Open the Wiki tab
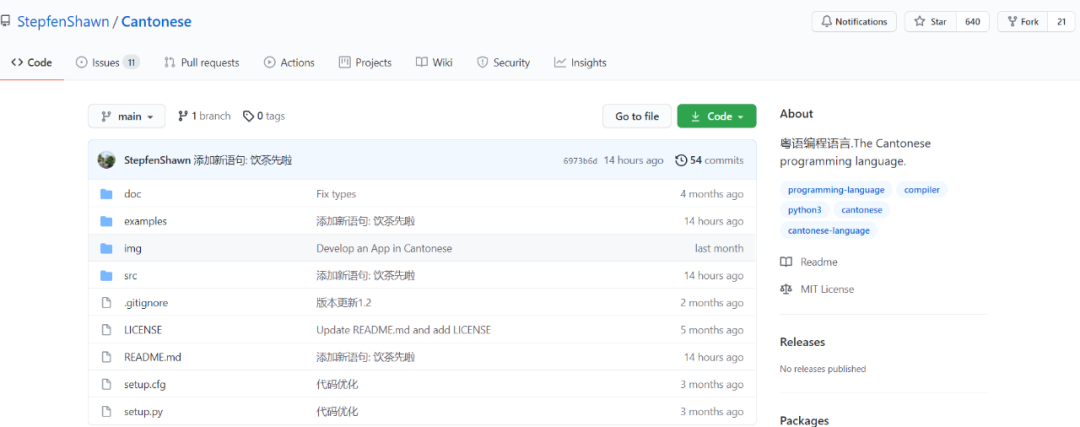Image resolution: width=1080 pixels, height=427 pixels. pos(434,63)
